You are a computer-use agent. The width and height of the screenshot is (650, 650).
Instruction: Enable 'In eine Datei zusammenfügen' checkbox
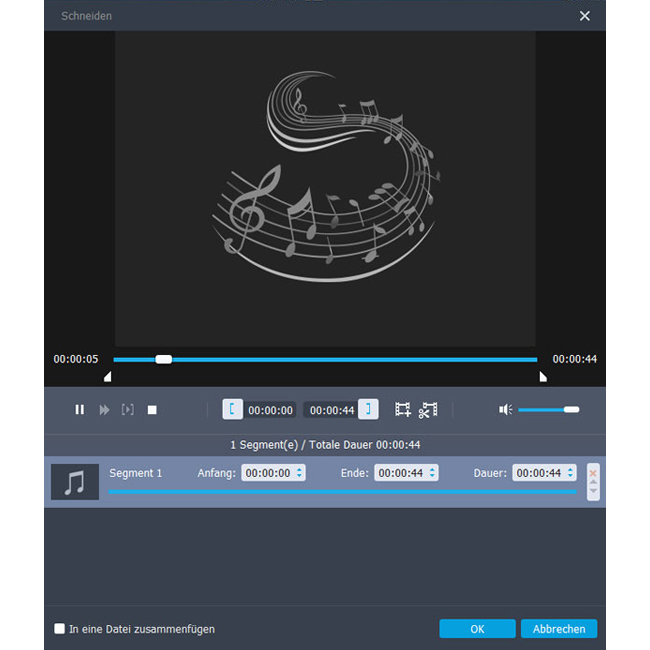pos(60,629)
